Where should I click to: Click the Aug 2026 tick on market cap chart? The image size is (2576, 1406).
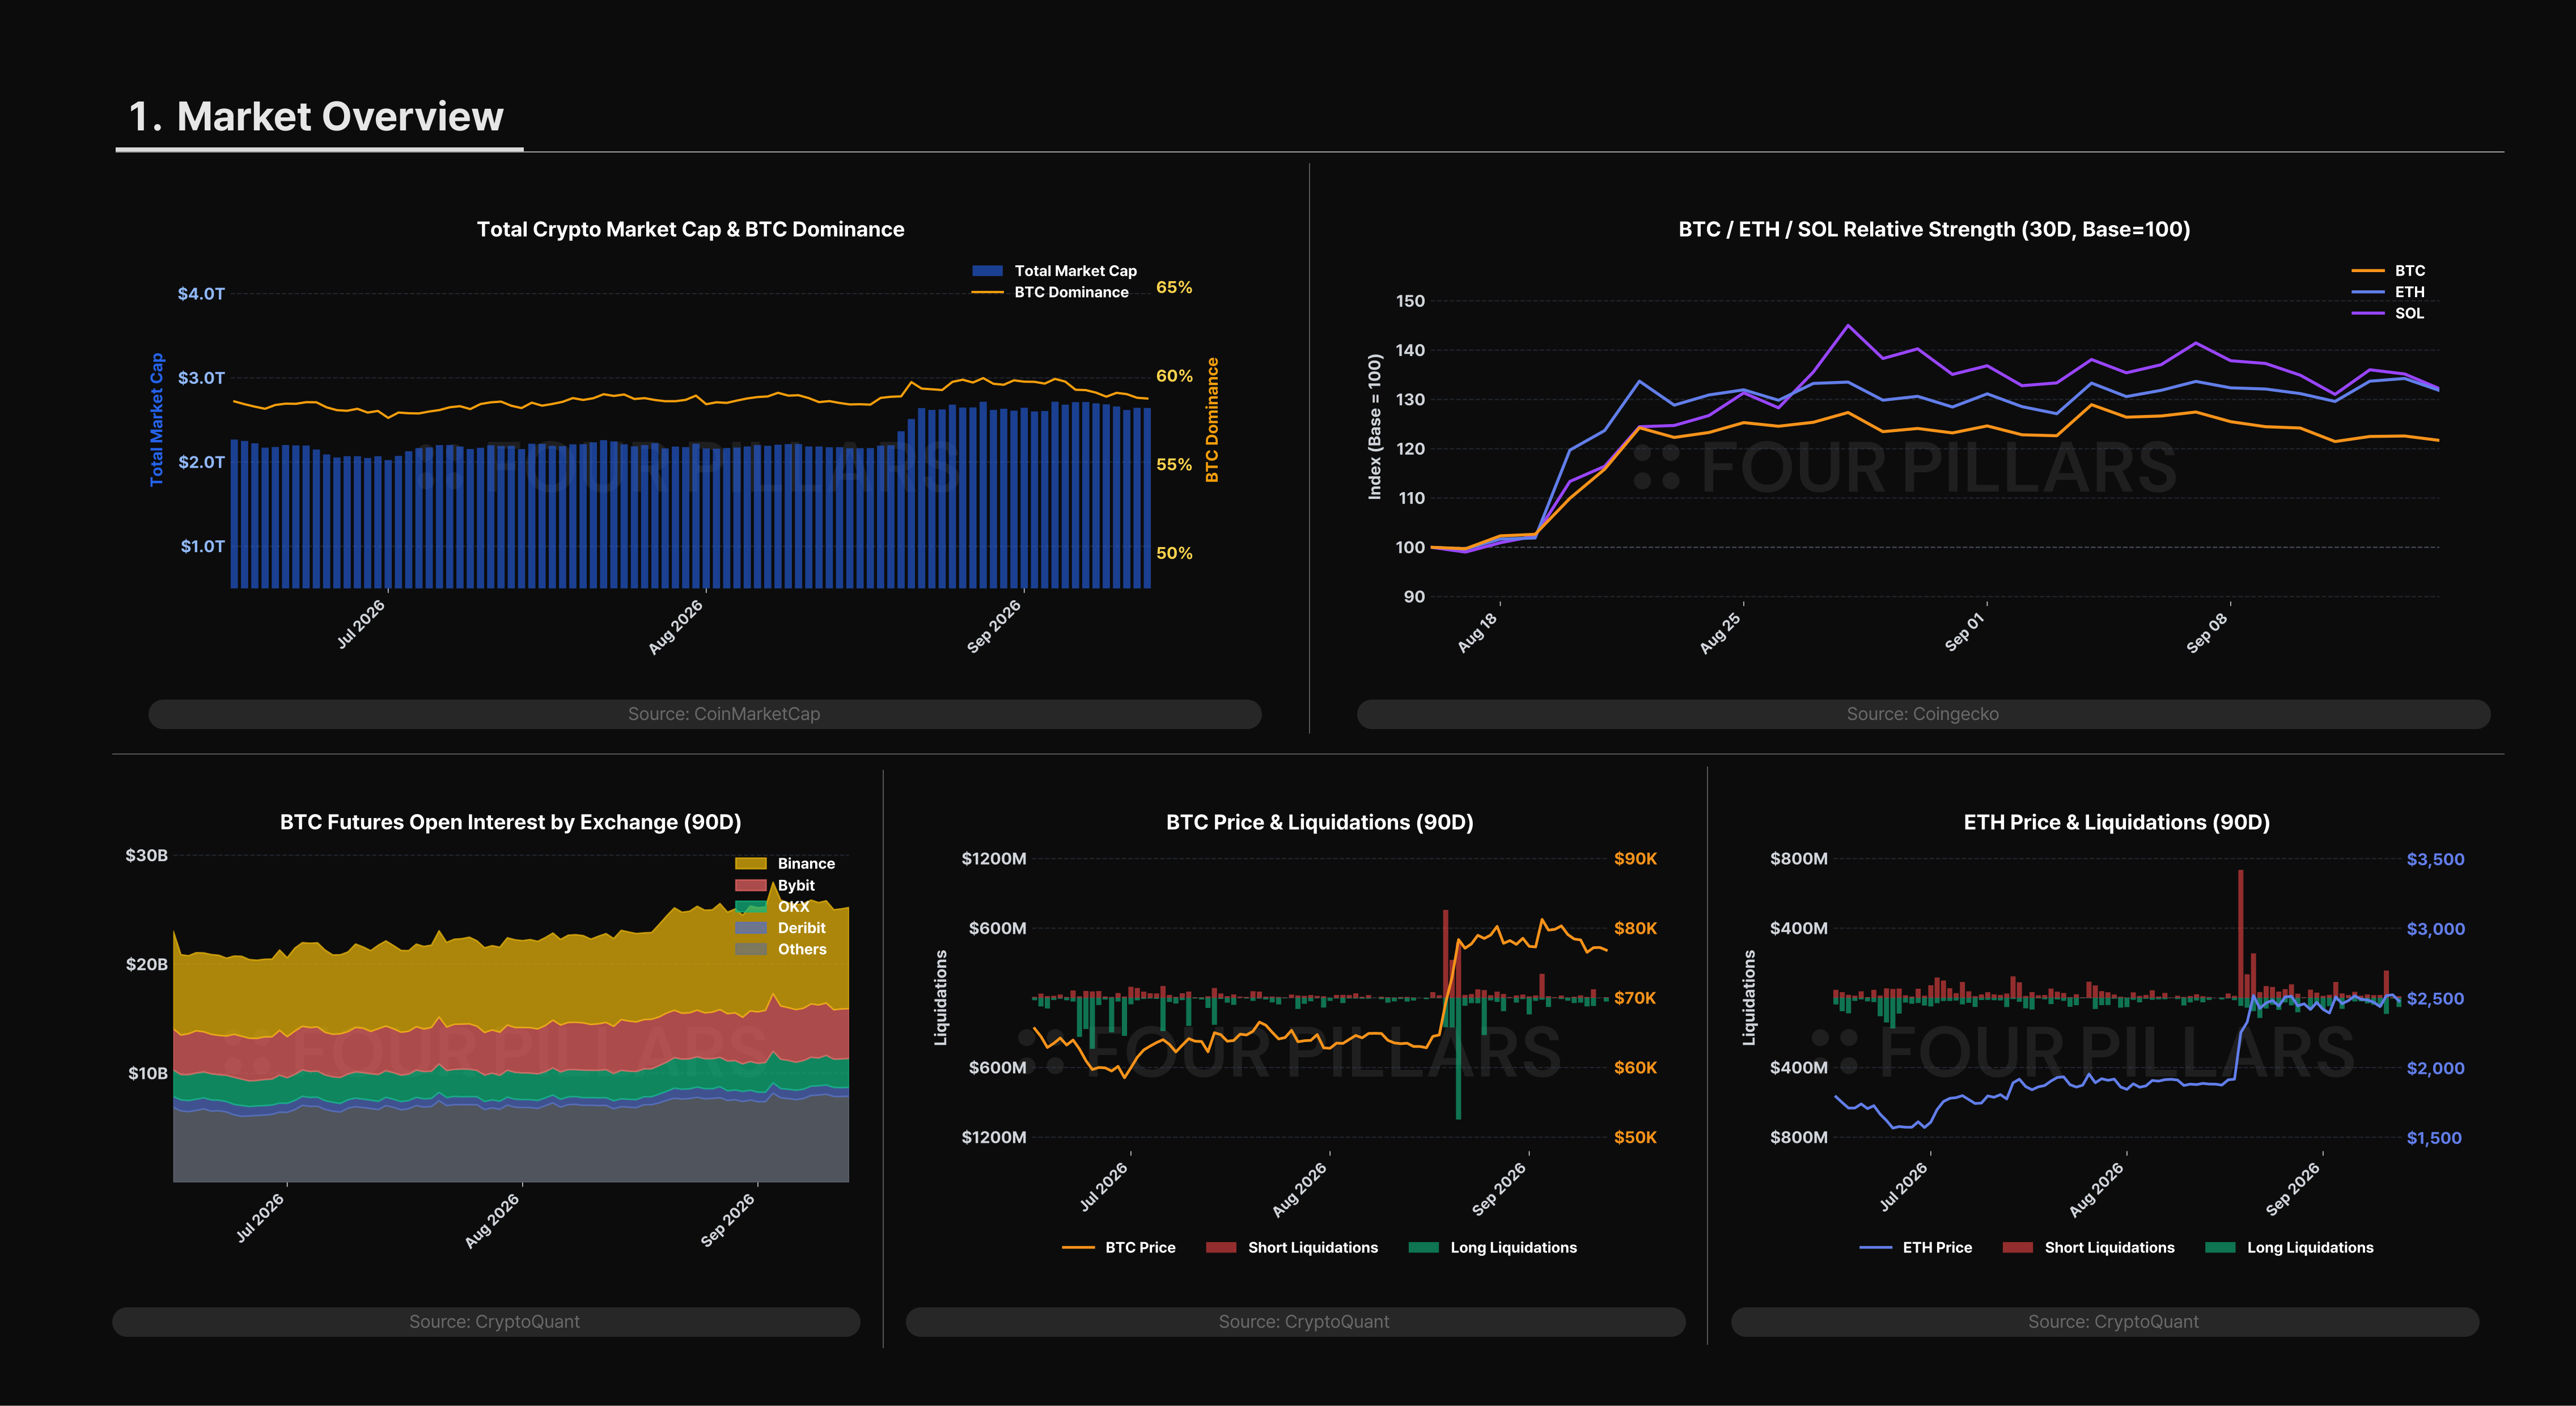[x=676, y=627]
